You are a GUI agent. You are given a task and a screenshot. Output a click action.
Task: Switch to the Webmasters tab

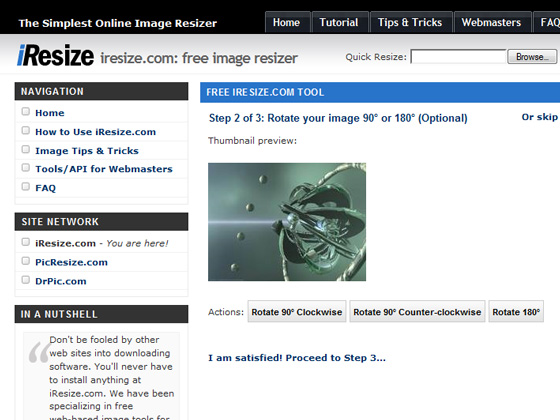492,22
